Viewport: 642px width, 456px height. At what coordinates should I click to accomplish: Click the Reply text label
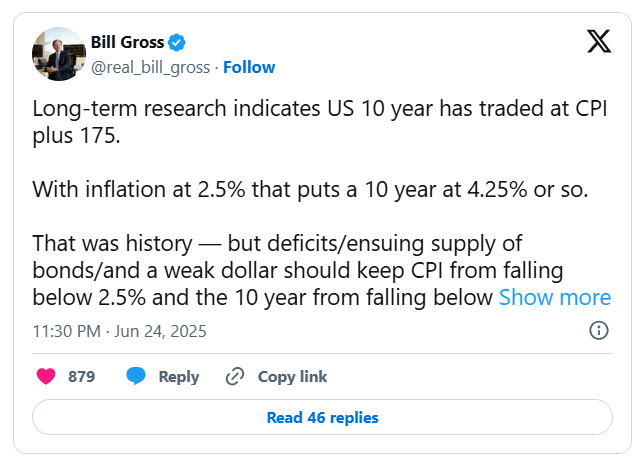click(179, 377)
